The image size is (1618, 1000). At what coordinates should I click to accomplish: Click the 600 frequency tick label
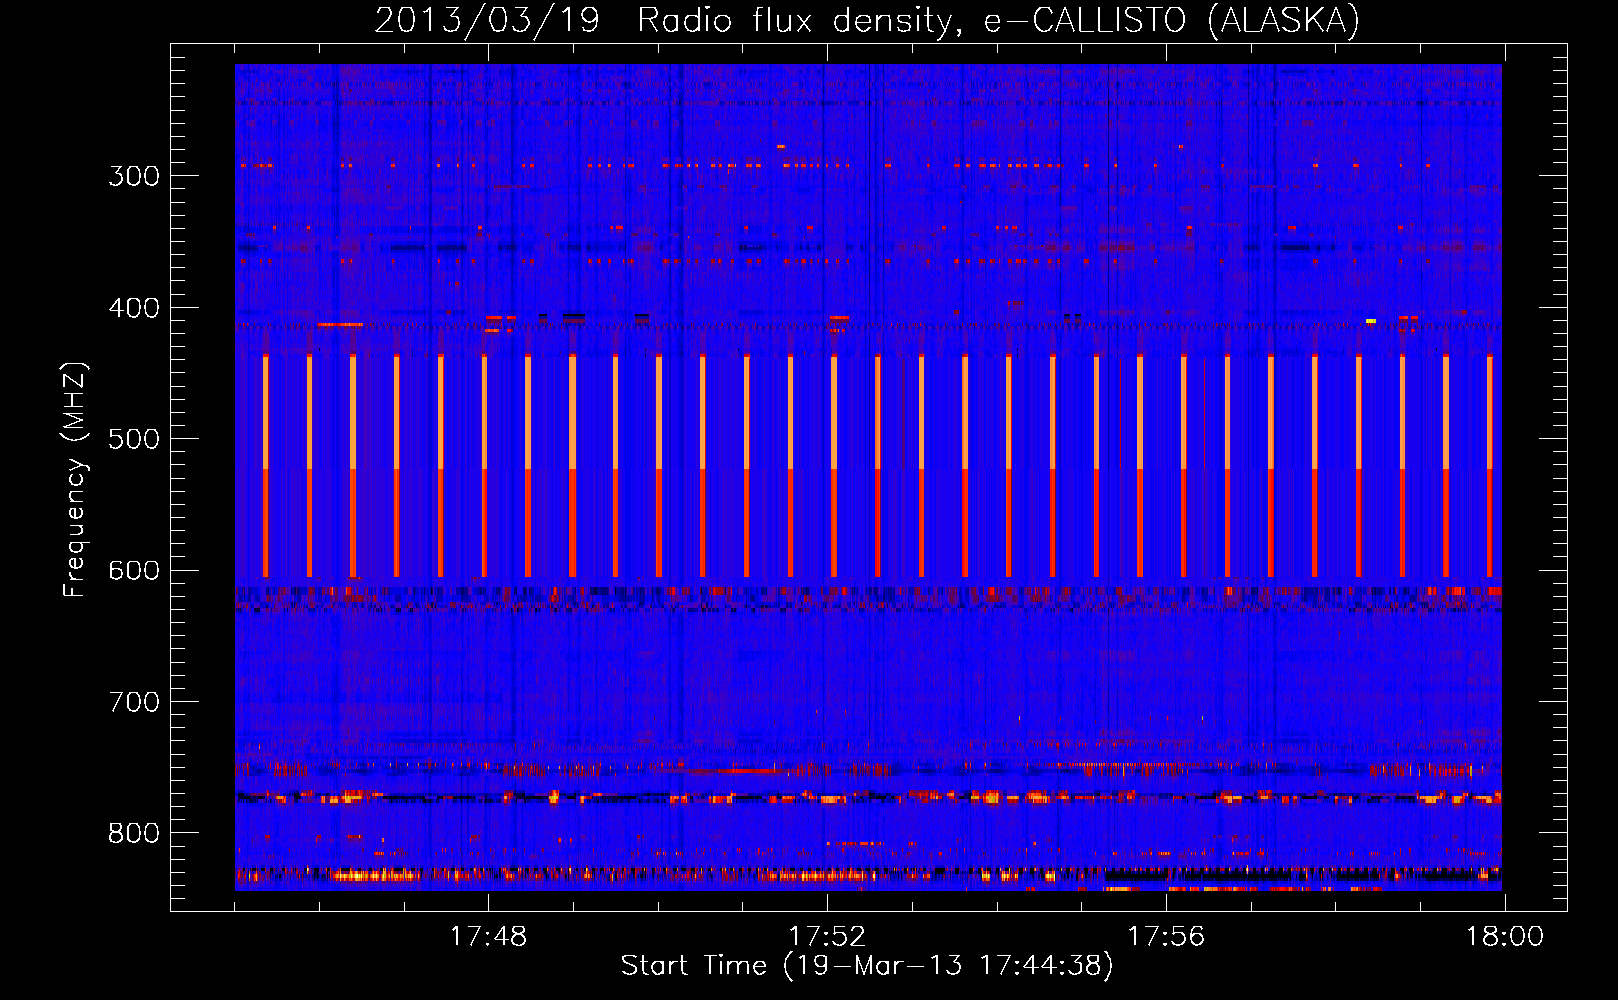pyautogui.click(x=134, y=571)
